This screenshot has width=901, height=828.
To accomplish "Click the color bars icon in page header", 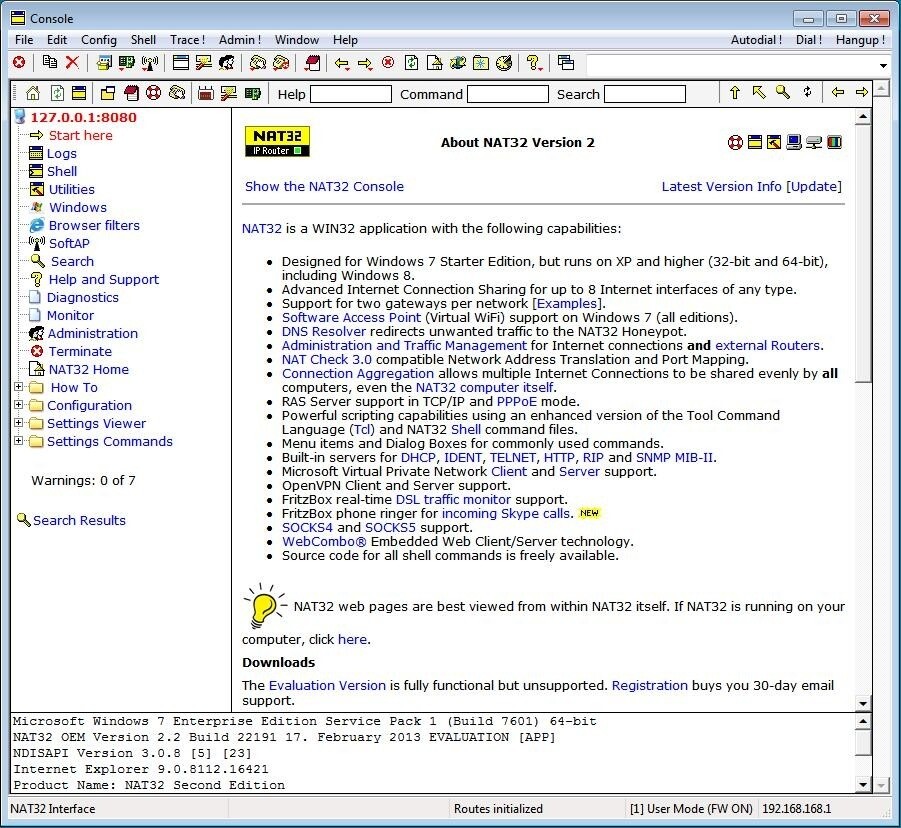I will point(834,142).
